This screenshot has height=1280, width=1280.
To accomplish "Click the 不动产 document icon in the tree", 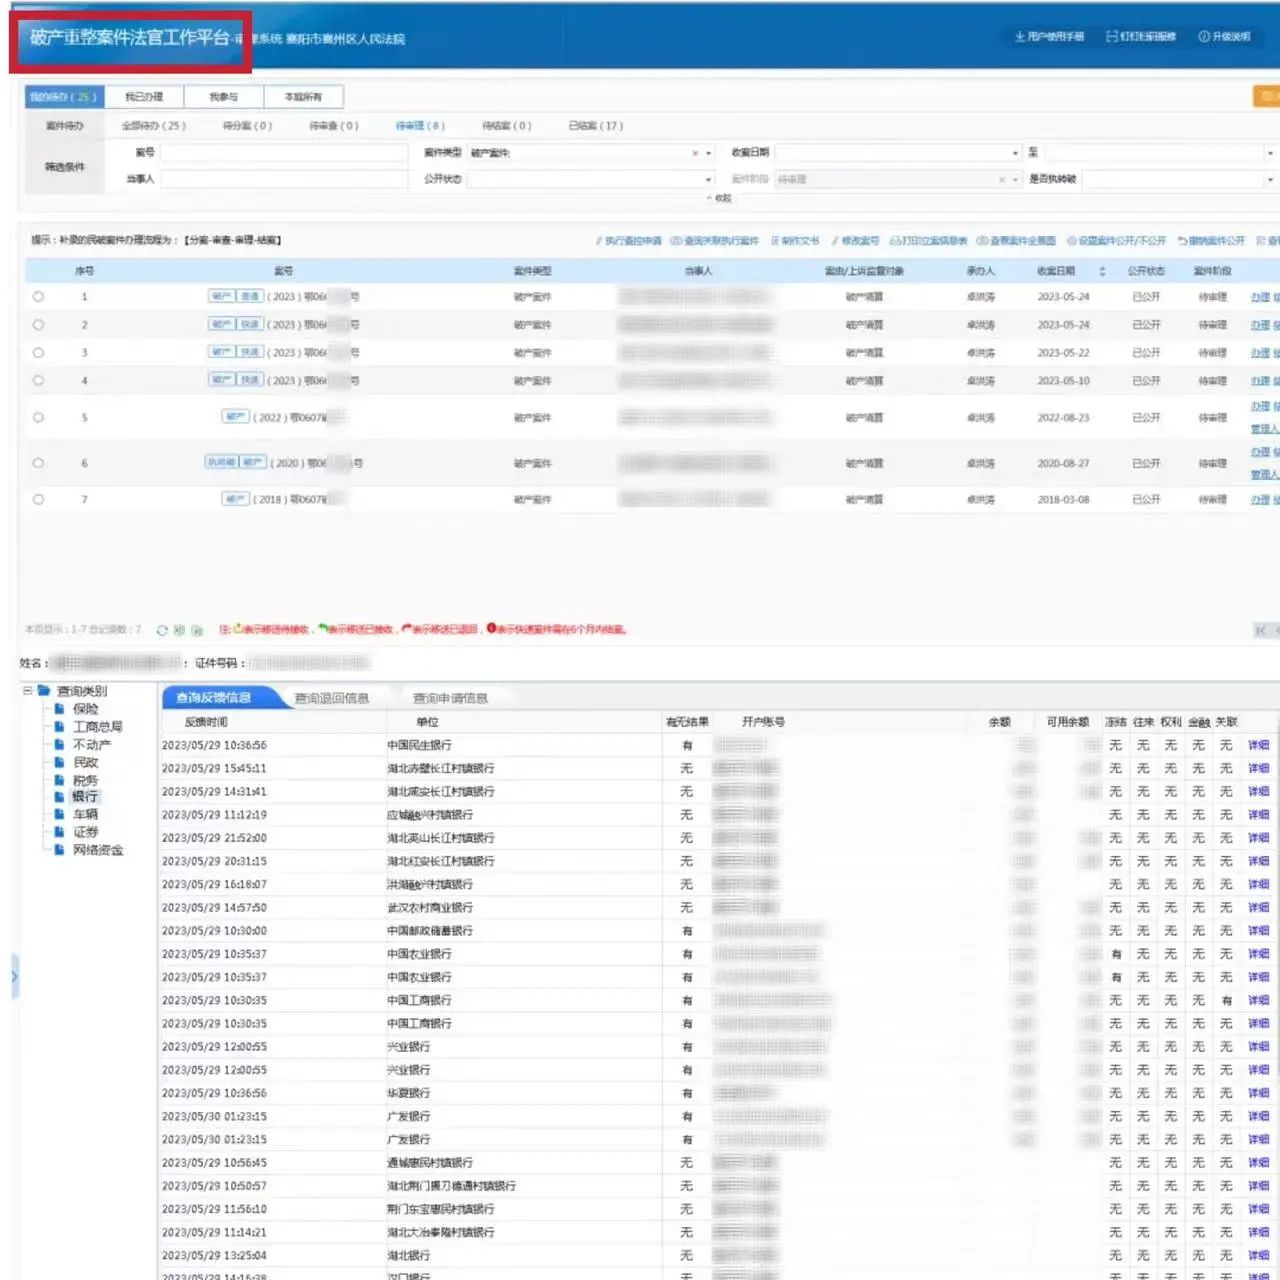I will pyautogui.click(x=60, y=745).
